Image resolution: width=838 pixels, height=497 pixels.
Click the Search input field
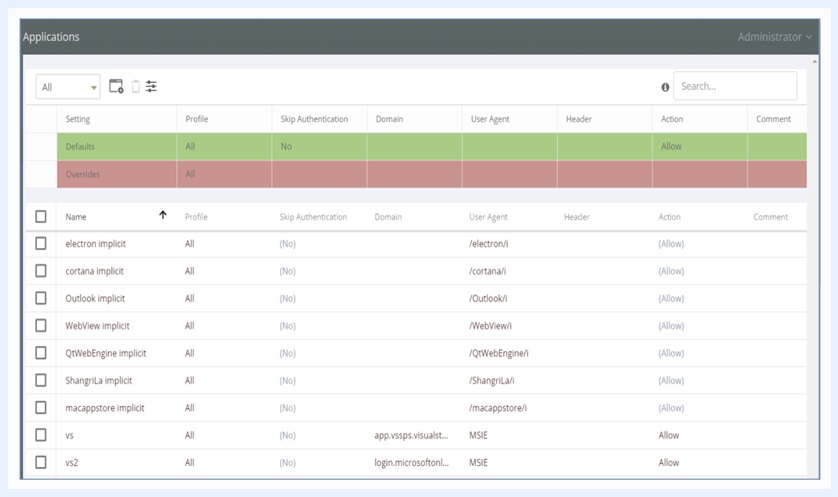coord(735,86)
